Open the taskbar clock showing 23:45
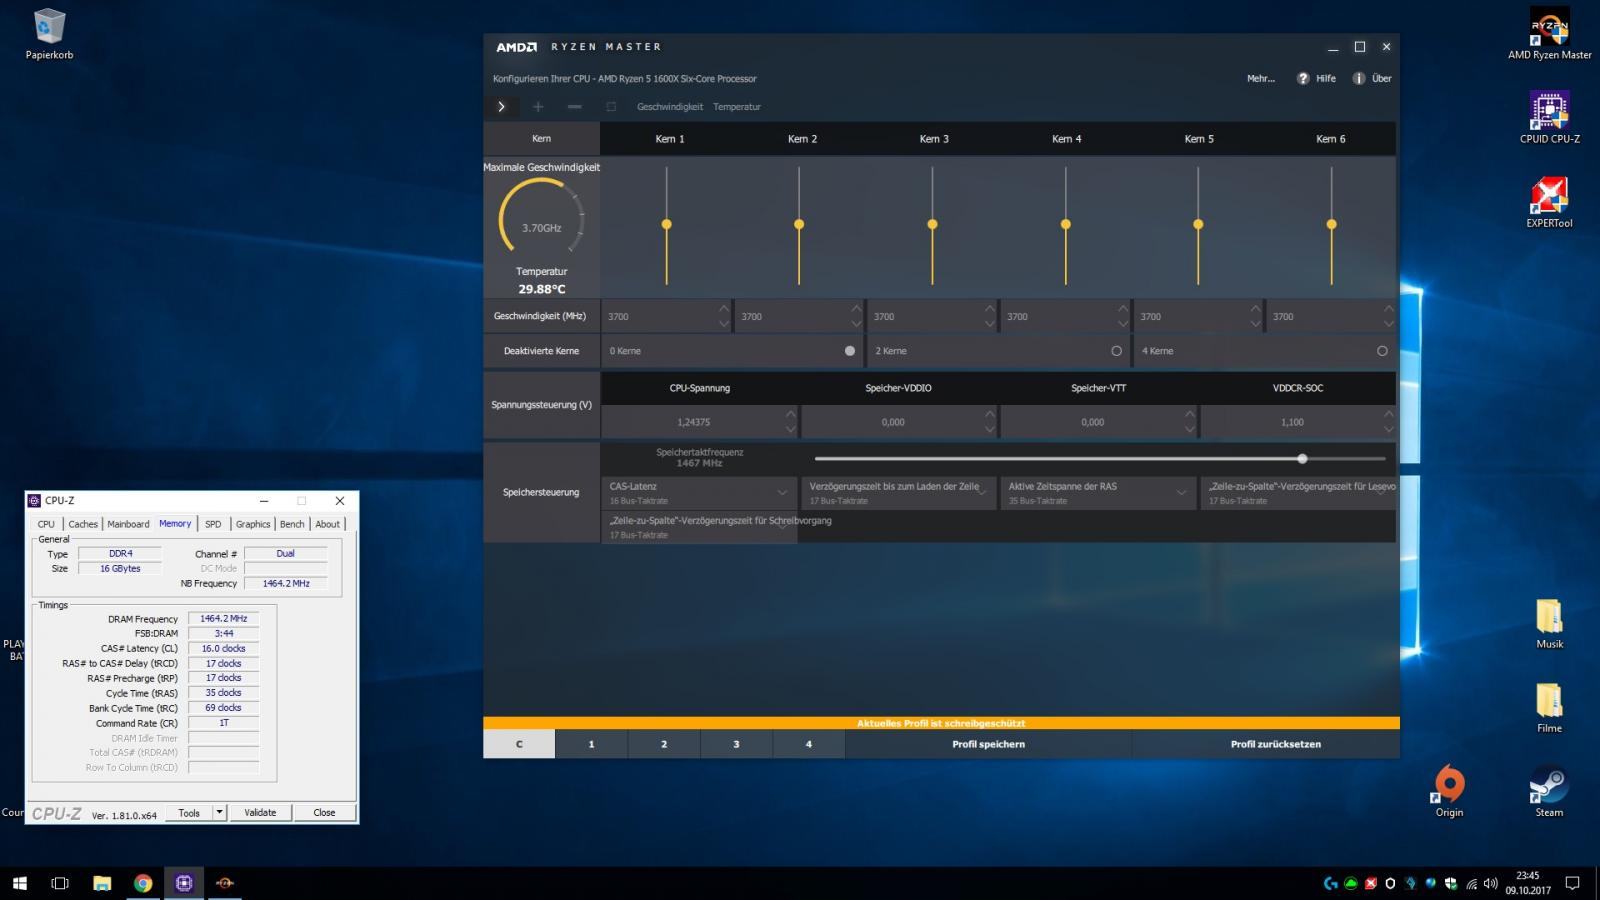Viewport: 1600px width, 900px height. click(1528, 883)
